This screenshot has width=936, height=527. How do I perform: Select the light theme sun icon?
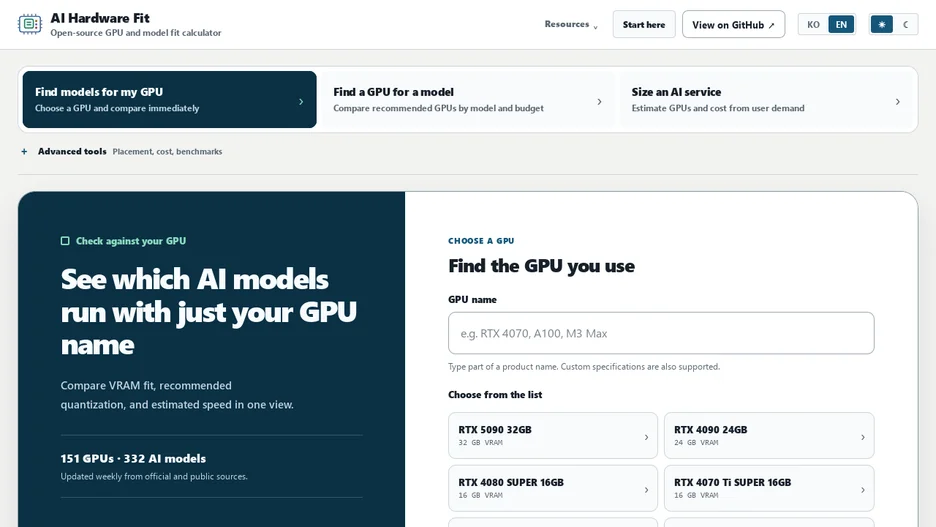point(882,24)
